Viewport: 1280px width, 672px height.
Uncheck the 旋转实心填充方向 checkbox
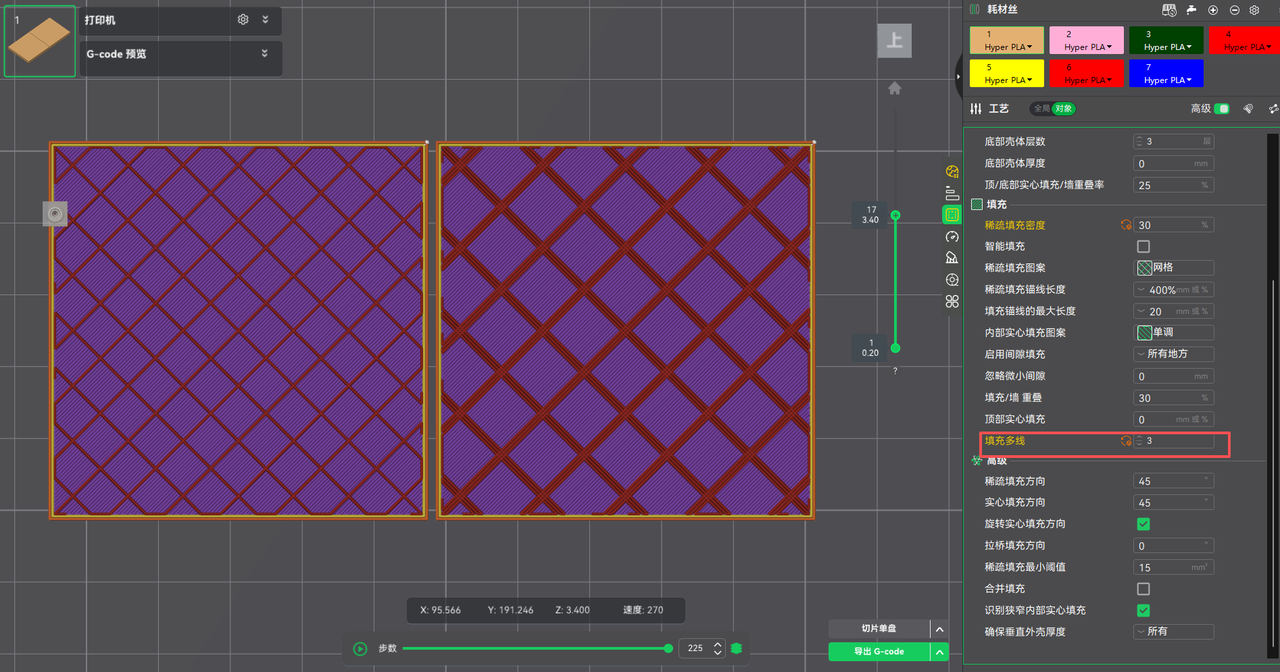click(1143, 524)
